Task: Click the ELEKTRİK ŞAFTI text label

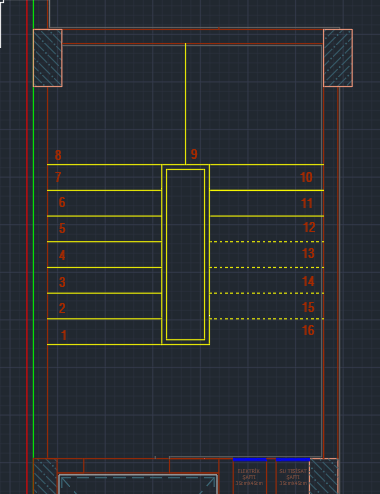Action: [x=249, y=477]
